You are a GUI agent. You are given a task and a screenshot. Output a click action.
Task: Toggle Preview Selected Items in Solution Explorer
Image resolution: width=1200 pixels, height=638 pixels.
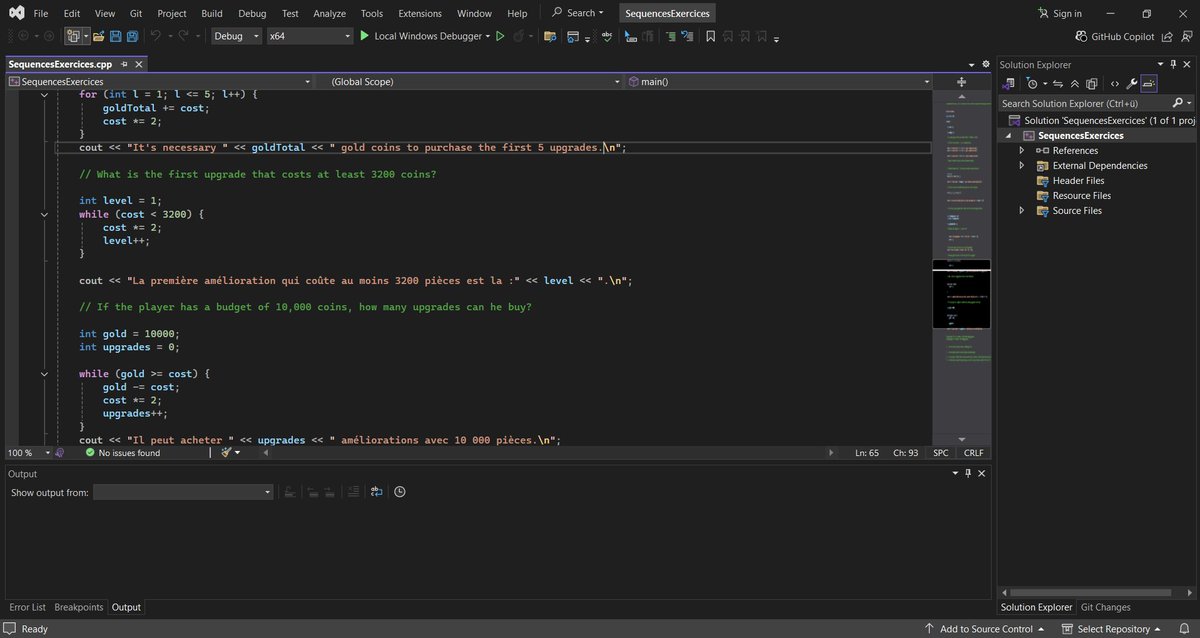[x=1148, y=84]
